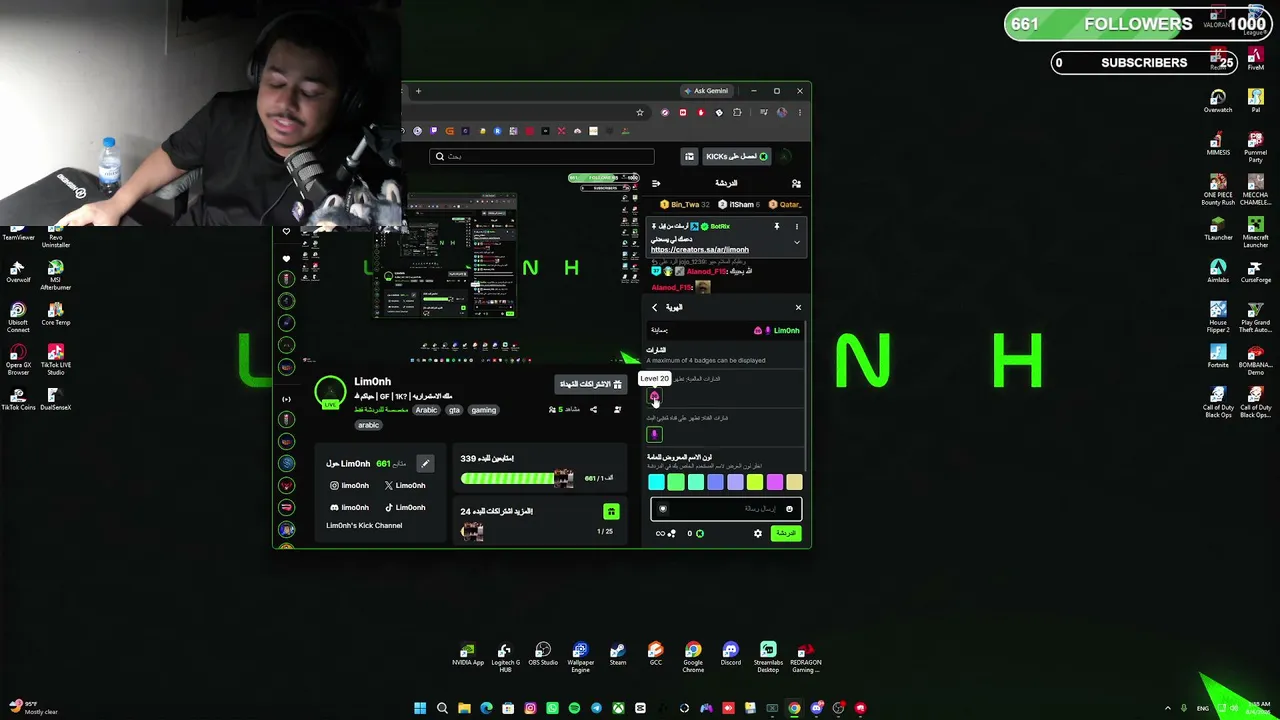The image size is (1280, 720).
Task: Open the NVIDIA App desktop shortcut
Action: (x=467, y=655)
